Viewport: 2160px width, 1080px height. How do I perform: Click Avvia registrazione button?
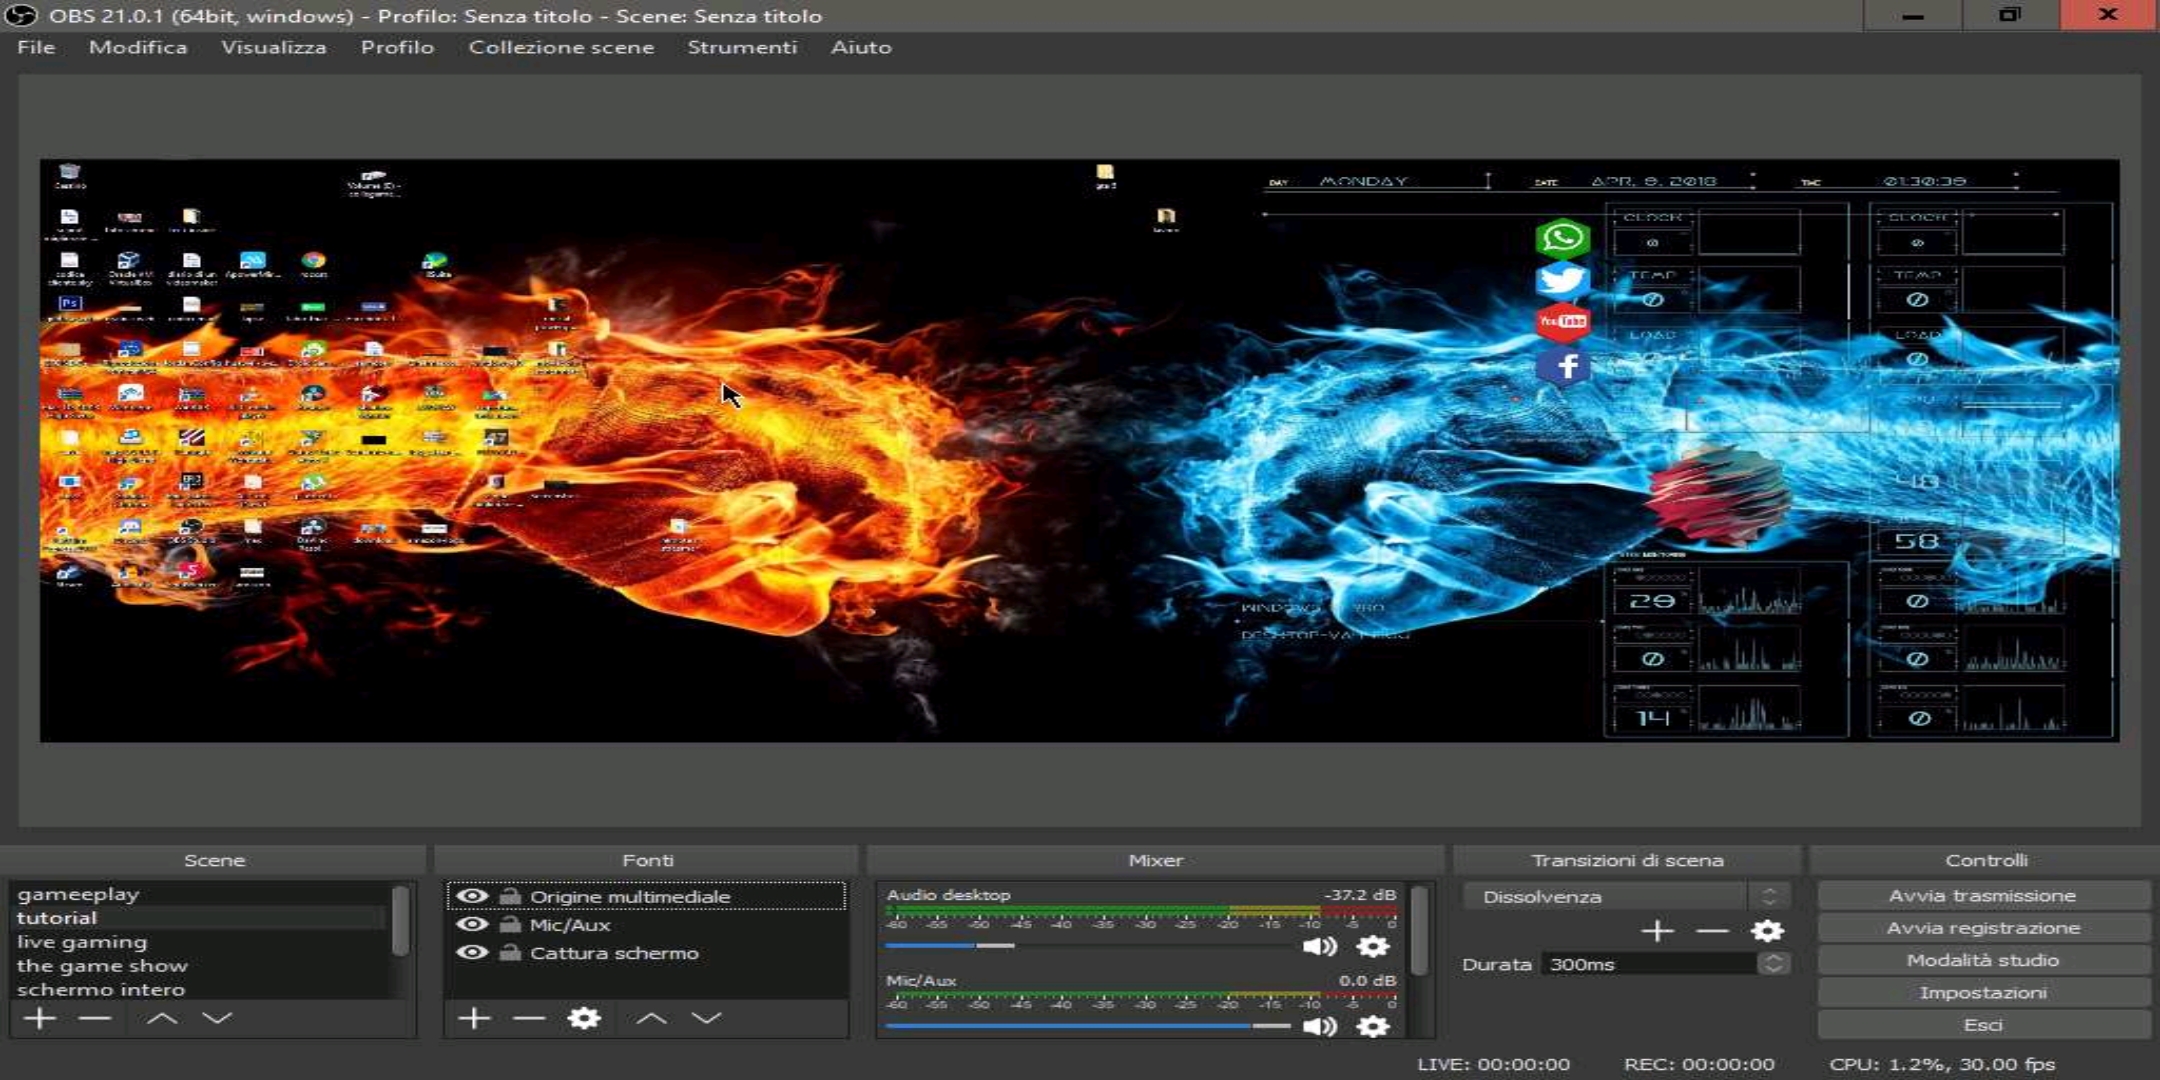[1983, 928]
